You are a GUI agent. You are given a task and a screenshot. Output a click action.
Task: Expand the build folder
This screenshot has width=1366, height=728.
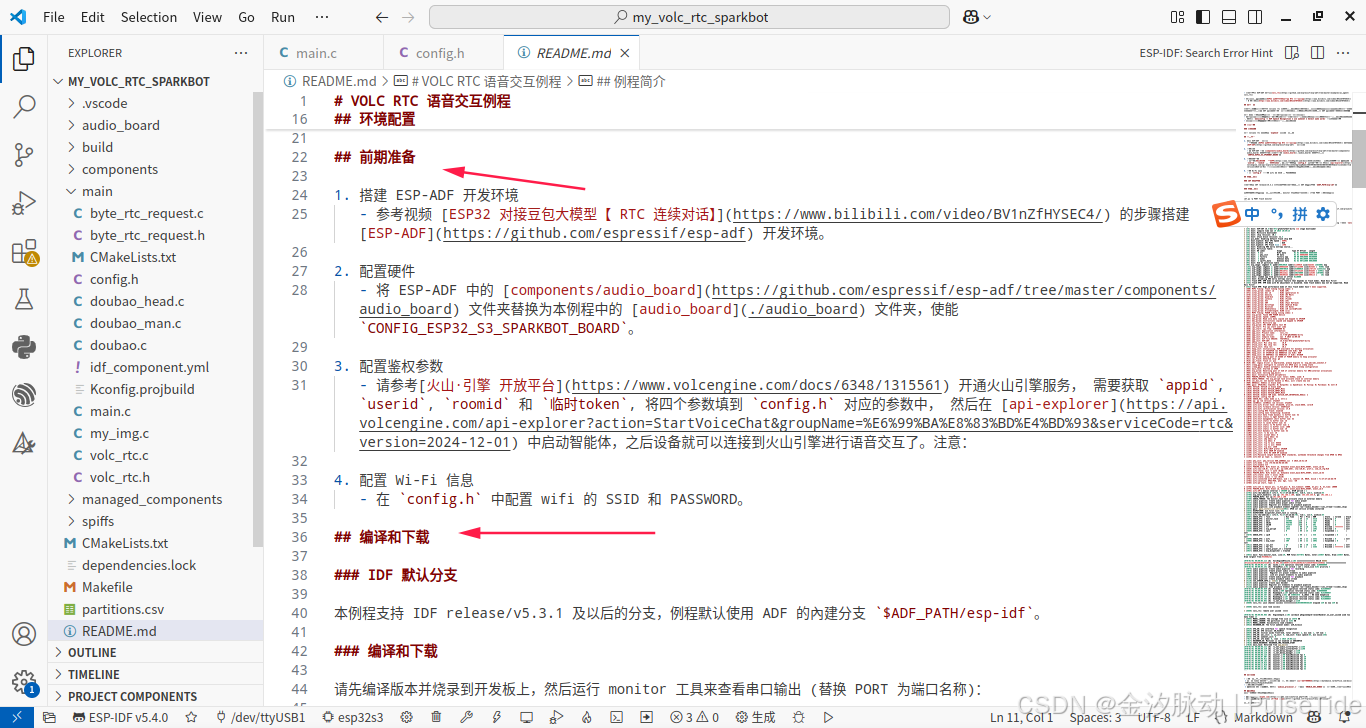tap(156, 147)
